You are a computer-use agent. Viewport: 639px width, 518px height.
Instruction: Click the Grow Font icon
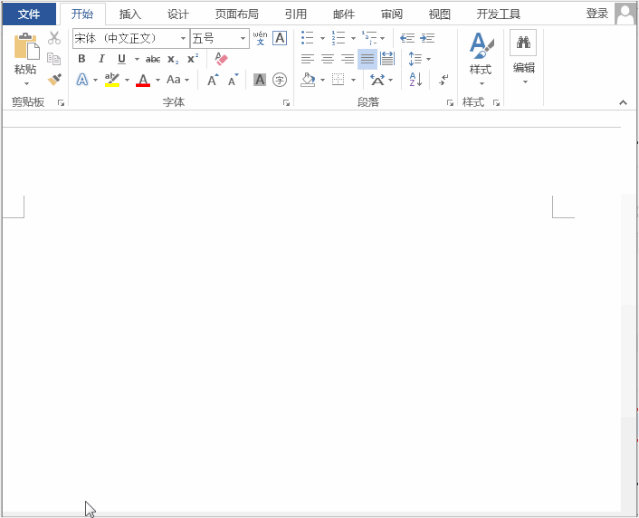pos(213,79)
